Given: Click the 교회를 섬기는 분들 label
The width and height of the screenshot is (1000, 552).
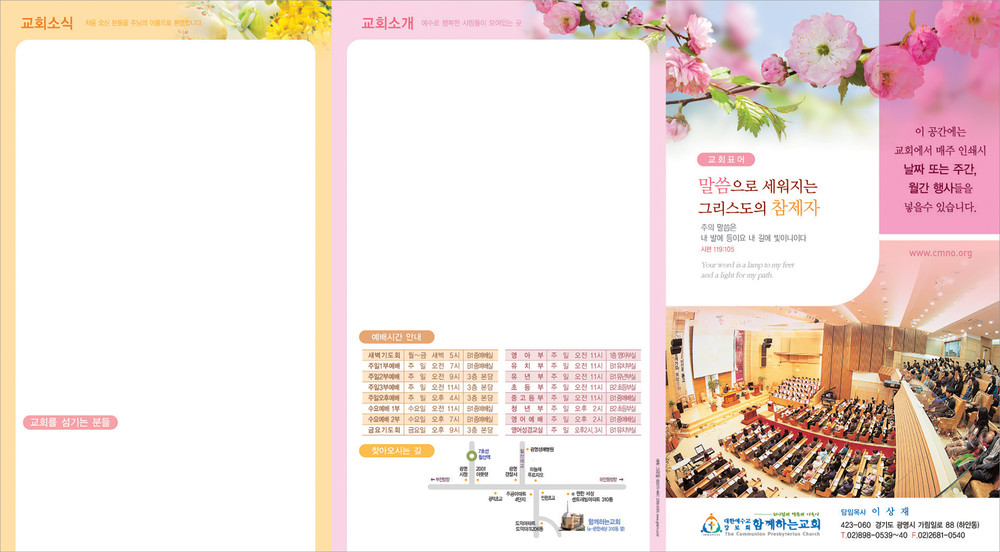Looking at the screenshot, I should (x=70, y=422).
